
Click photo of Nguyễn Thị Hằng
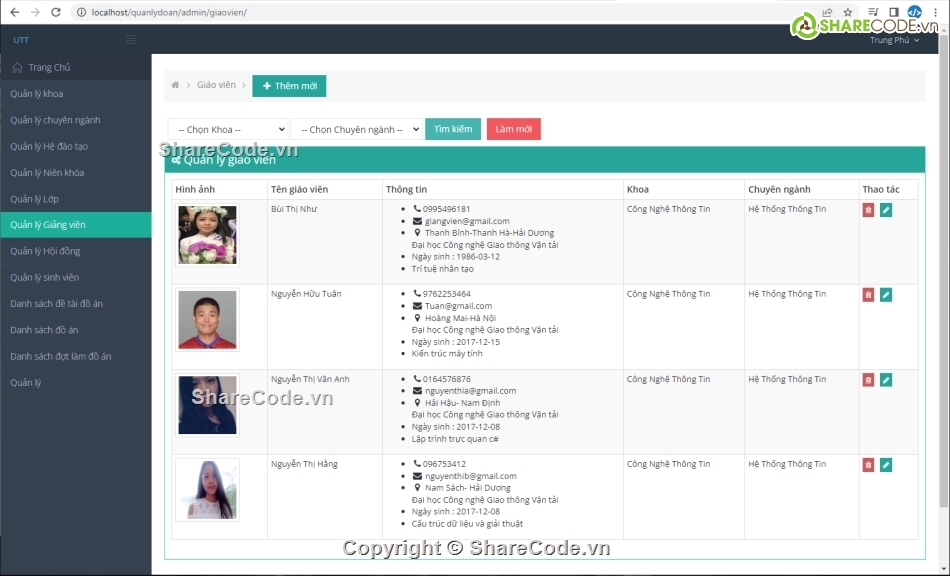(207, 489)
